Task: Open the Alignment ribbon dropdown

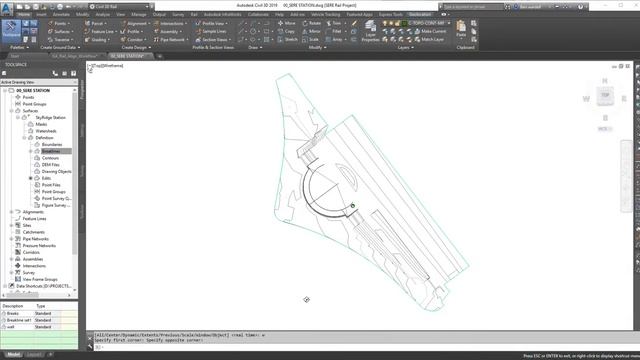Action: (135, 23)
